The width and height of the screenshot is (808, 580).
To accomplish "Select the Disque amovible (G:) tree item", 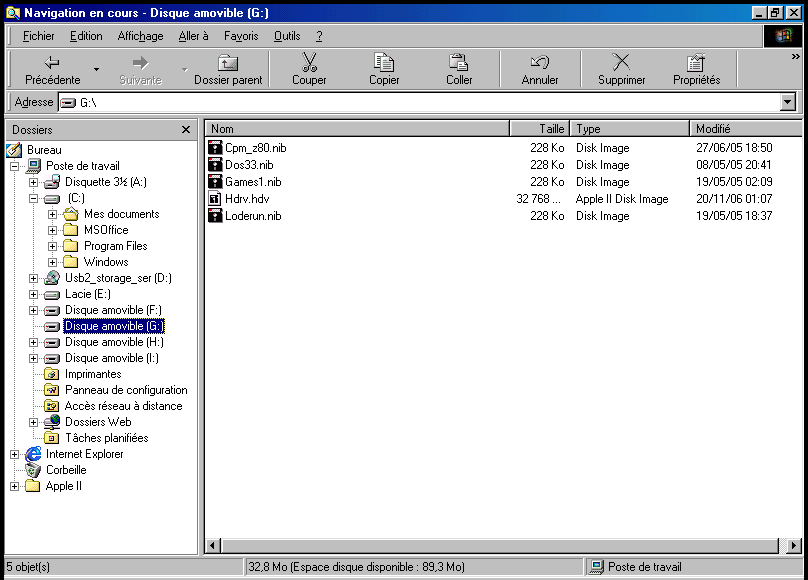I will (x=114, y=326).
